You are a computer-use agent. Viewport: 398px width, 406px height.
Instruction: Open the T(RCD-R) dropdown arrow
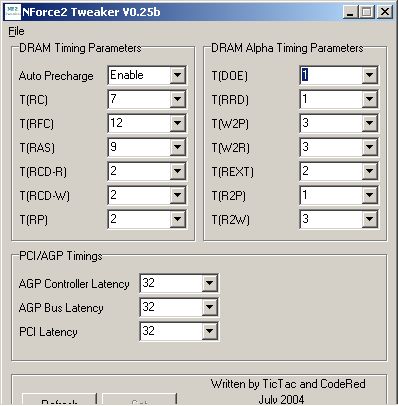click(x=177, y=171)
